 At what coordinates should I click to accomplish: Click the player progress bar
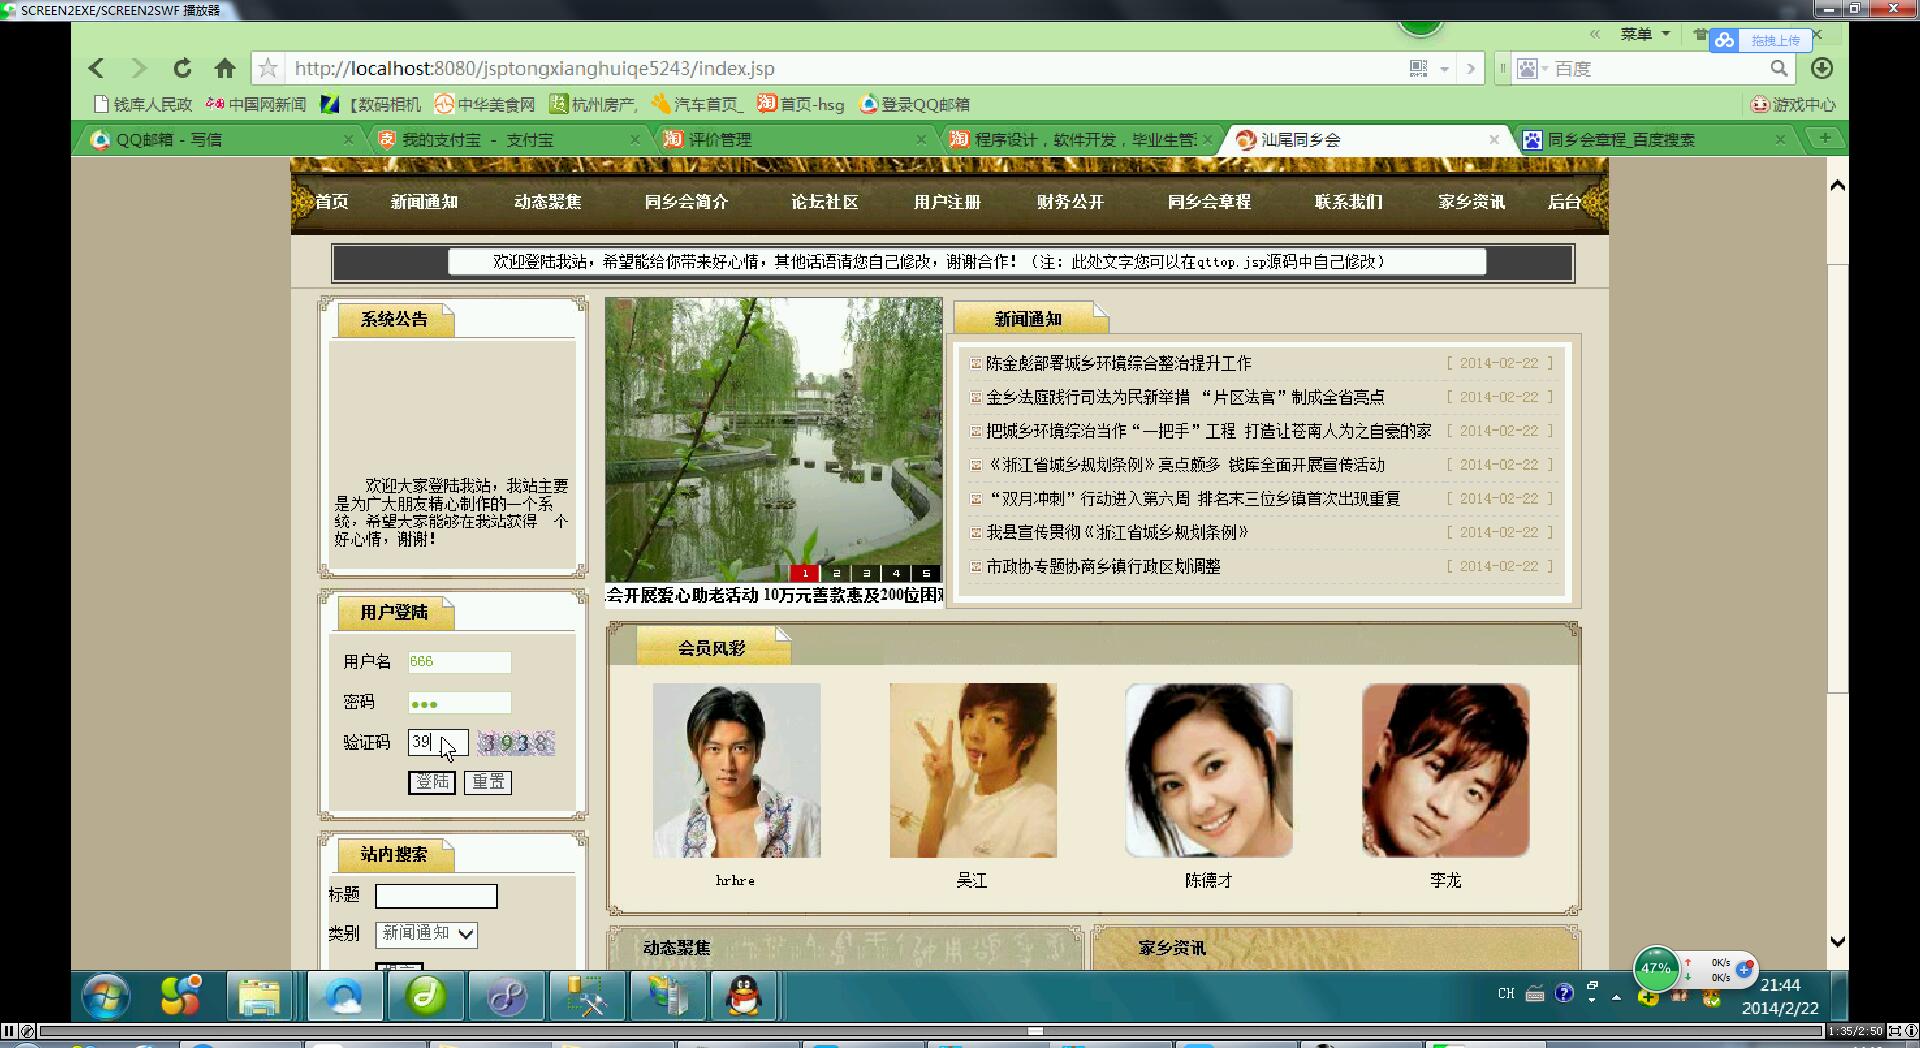tap(932, 1031)
